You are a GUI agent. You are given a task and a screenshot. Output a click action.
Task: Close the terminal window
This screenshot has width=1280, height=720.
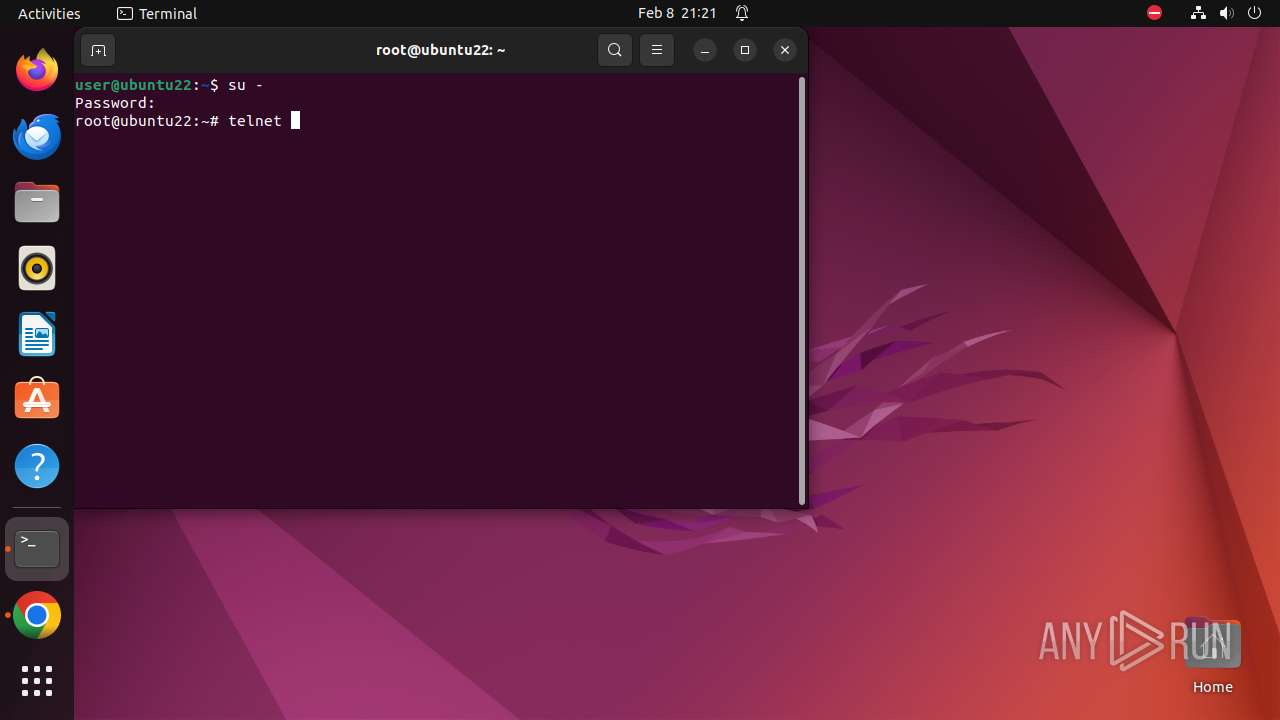(x=785, y=50)
